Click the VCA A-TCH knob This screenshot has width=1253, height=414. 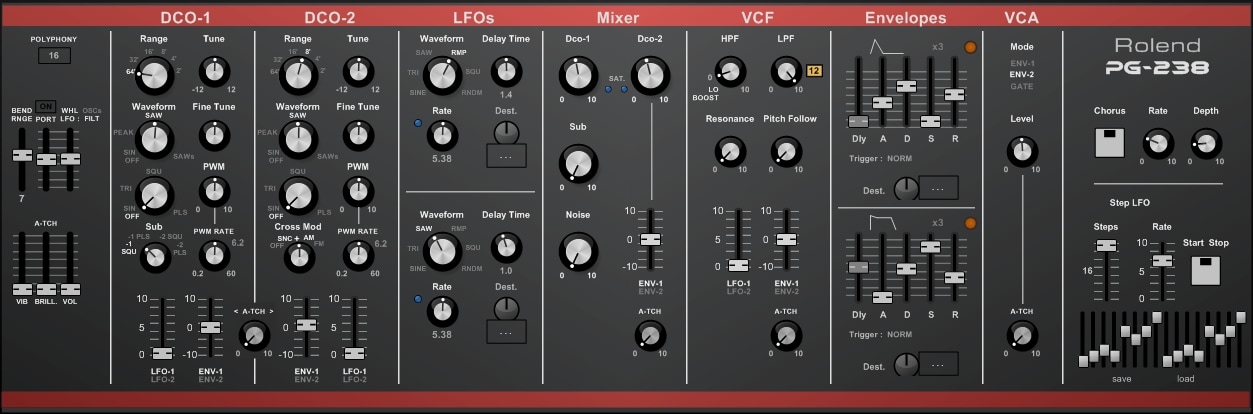pos(1021,335)
